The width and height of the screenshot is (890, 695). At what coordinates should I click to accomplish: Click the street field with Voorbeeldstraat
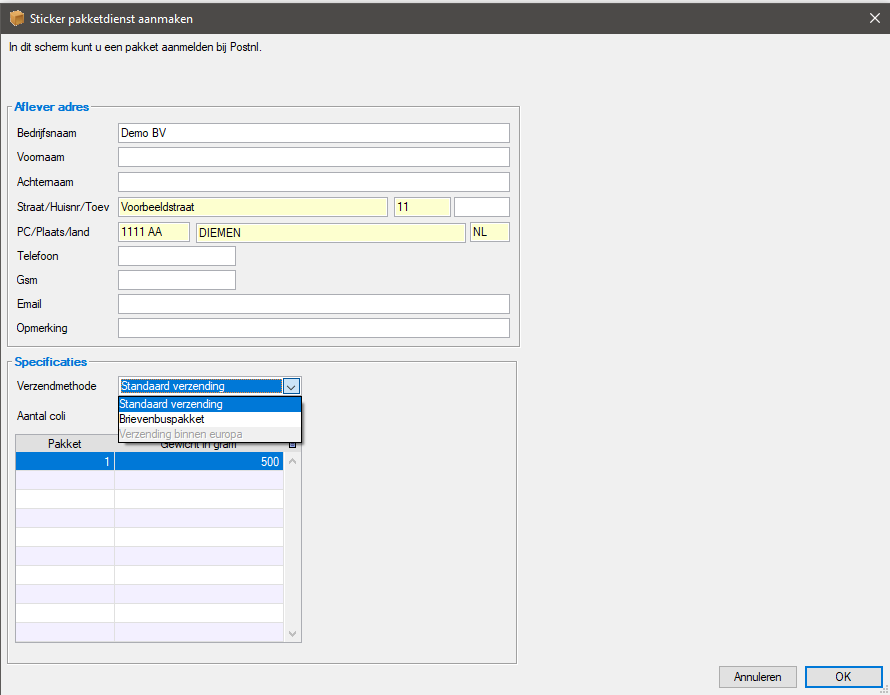click(253, 207)
